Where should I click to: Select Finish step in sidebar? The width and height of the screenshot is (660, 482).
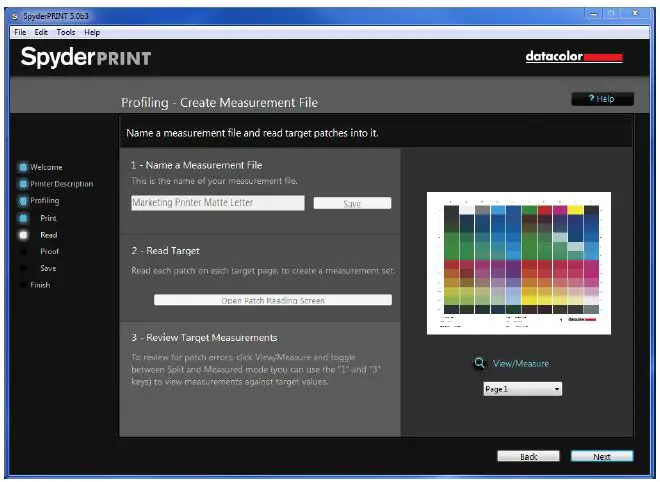[x=40, y=285]
